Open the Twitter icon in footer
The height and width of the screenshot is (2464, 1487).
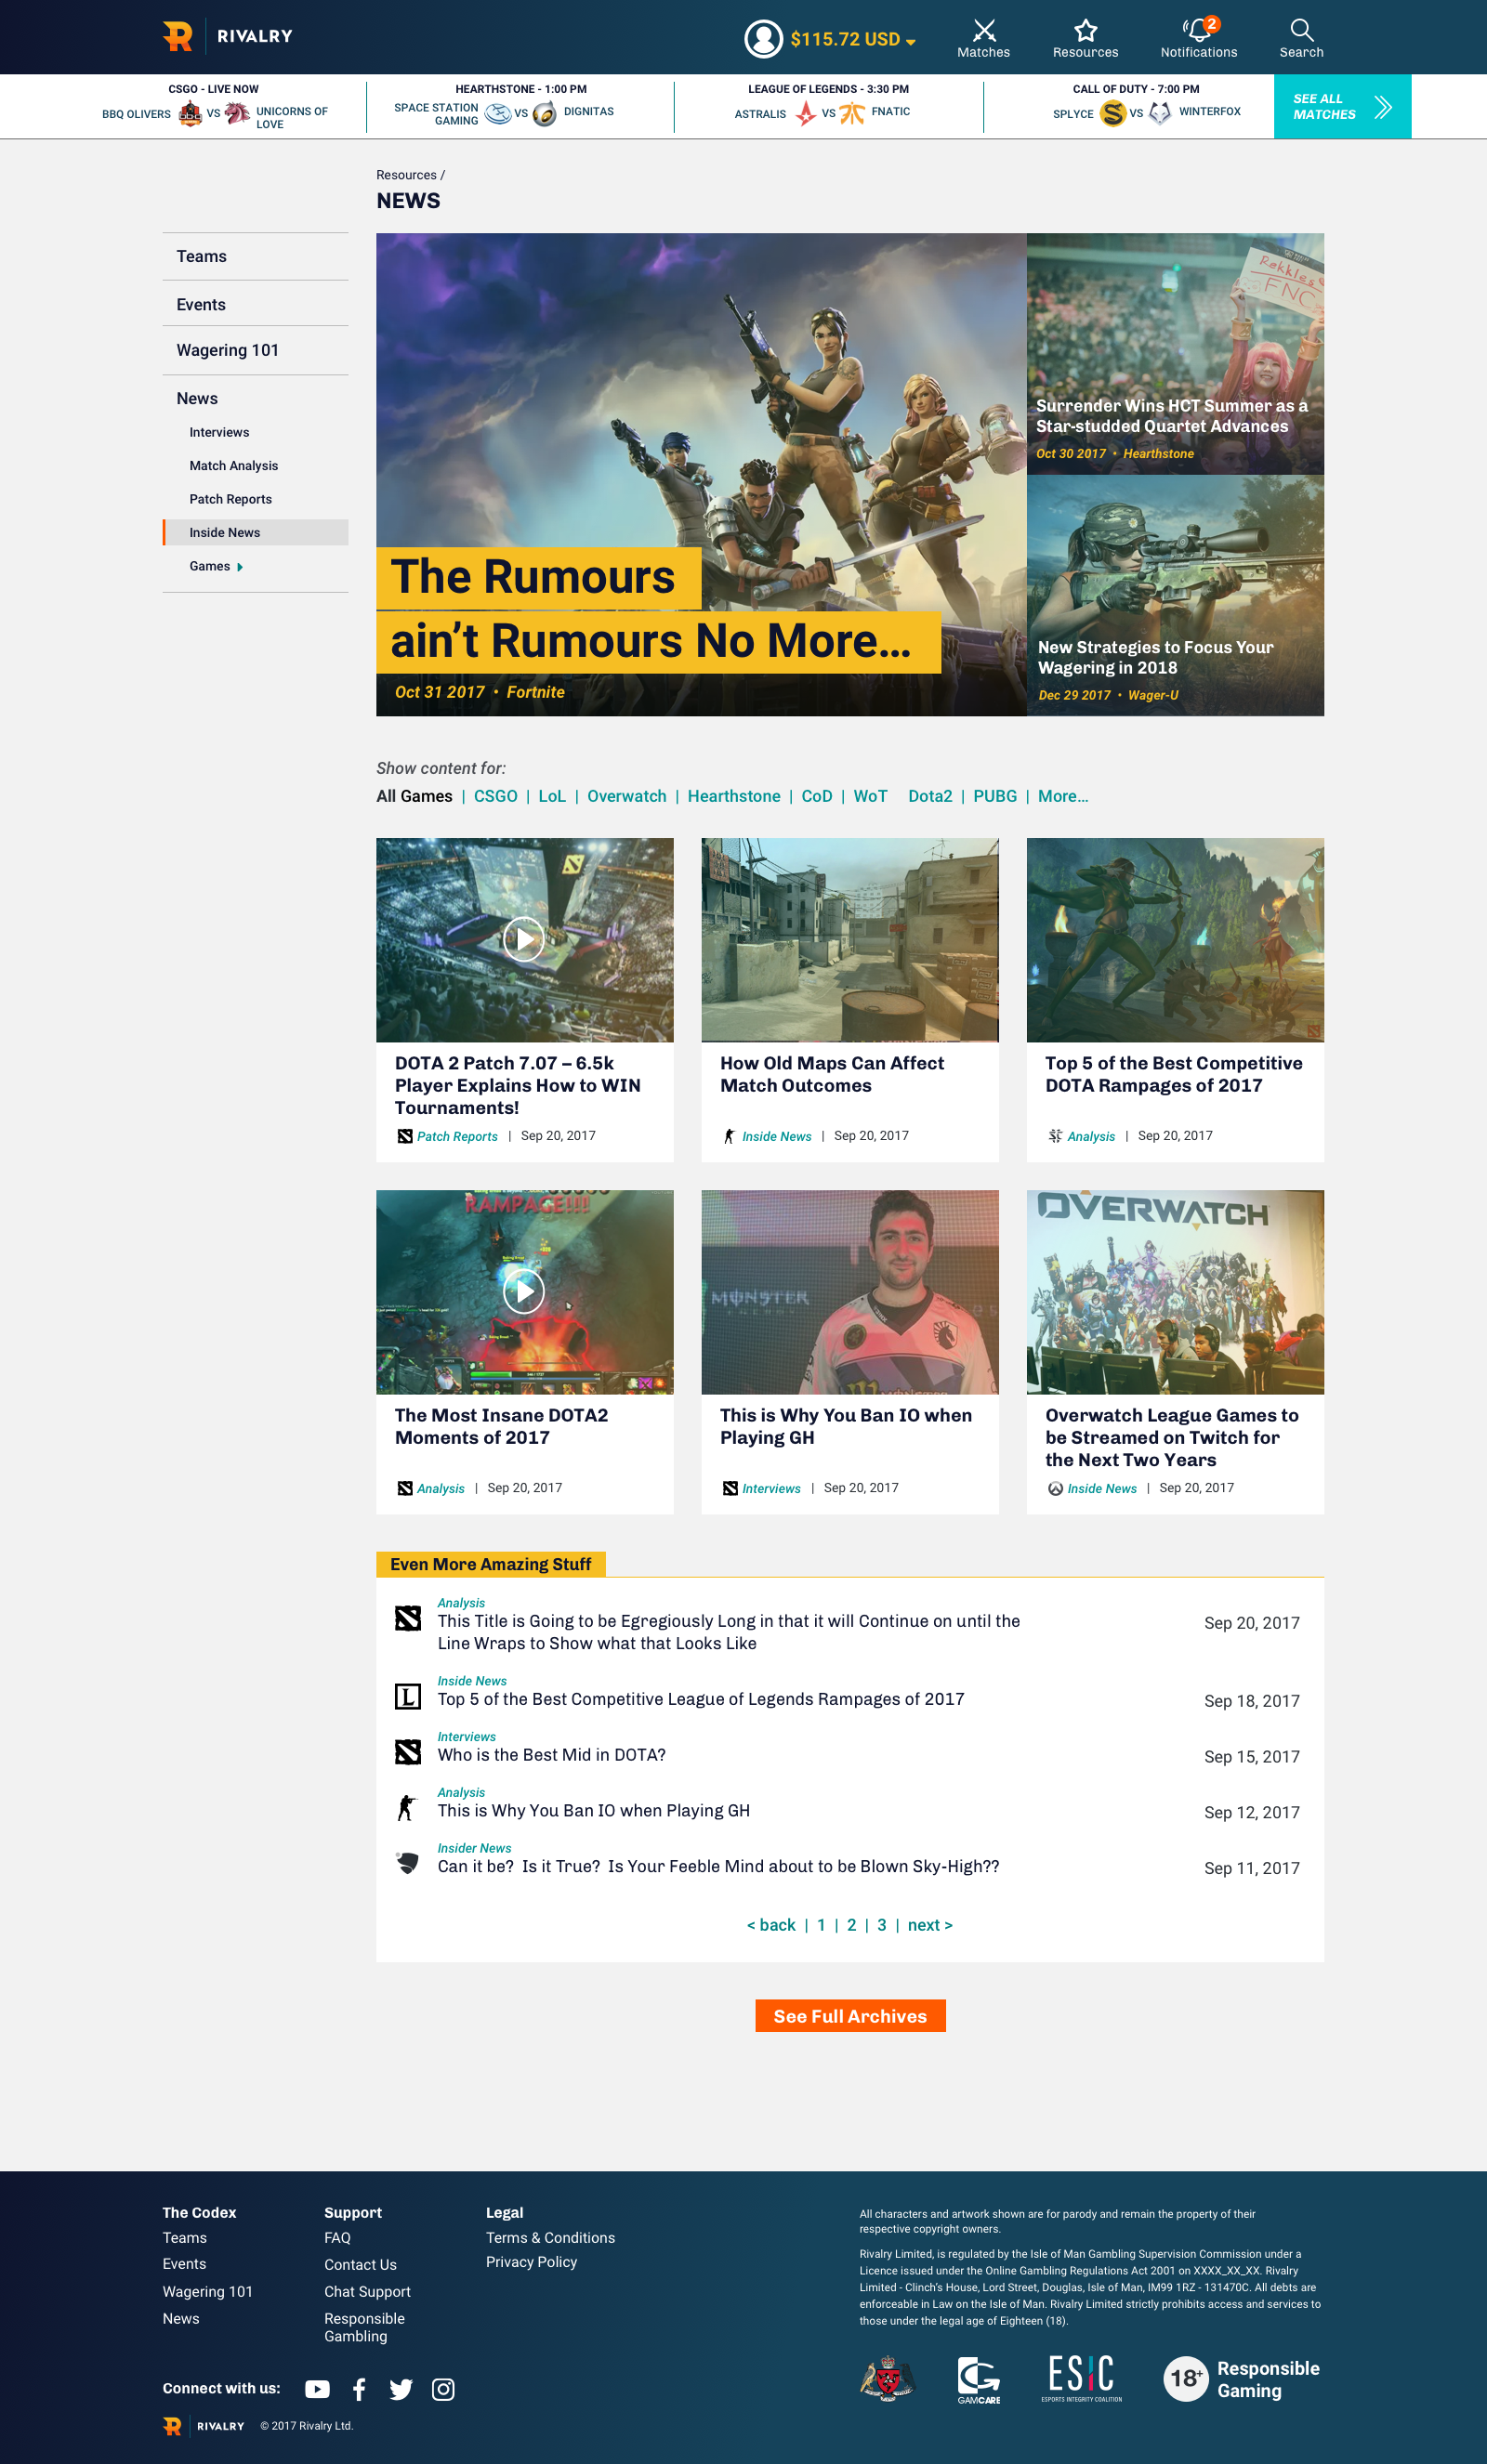point(401,2389)
